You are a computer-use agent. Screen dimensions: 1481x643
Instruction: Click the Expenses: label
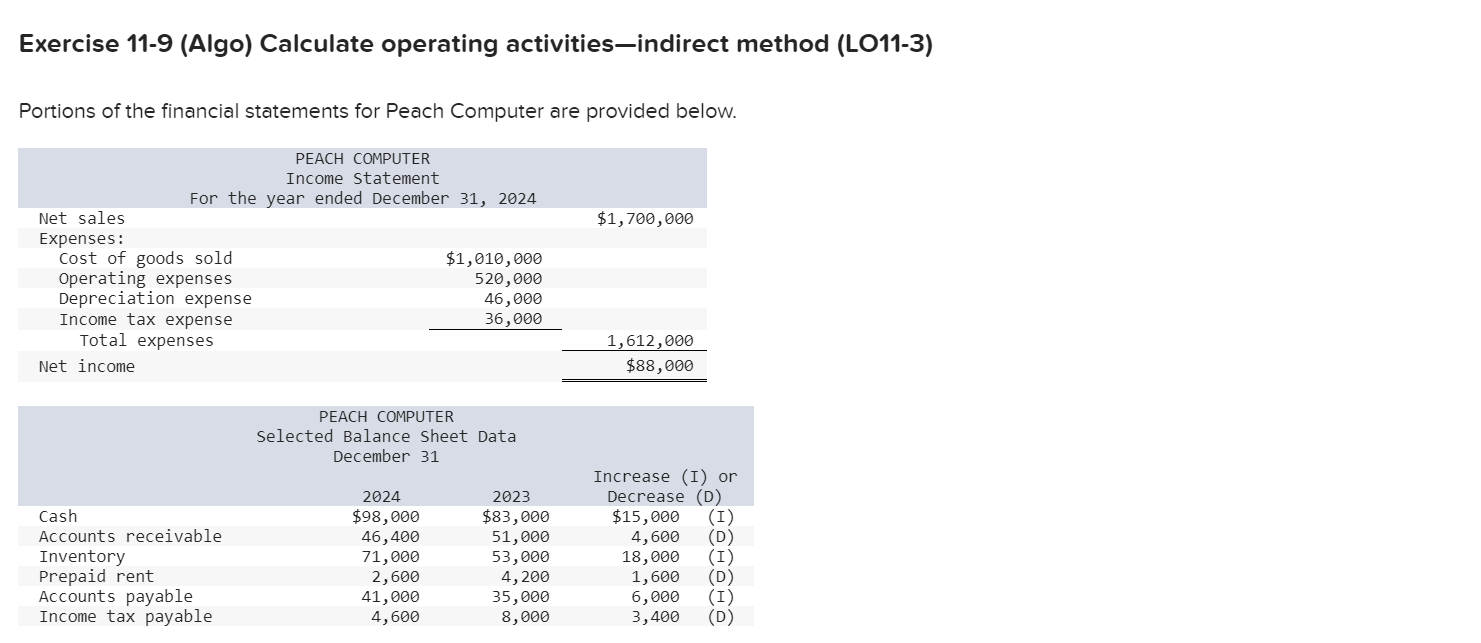coord(82,238)
